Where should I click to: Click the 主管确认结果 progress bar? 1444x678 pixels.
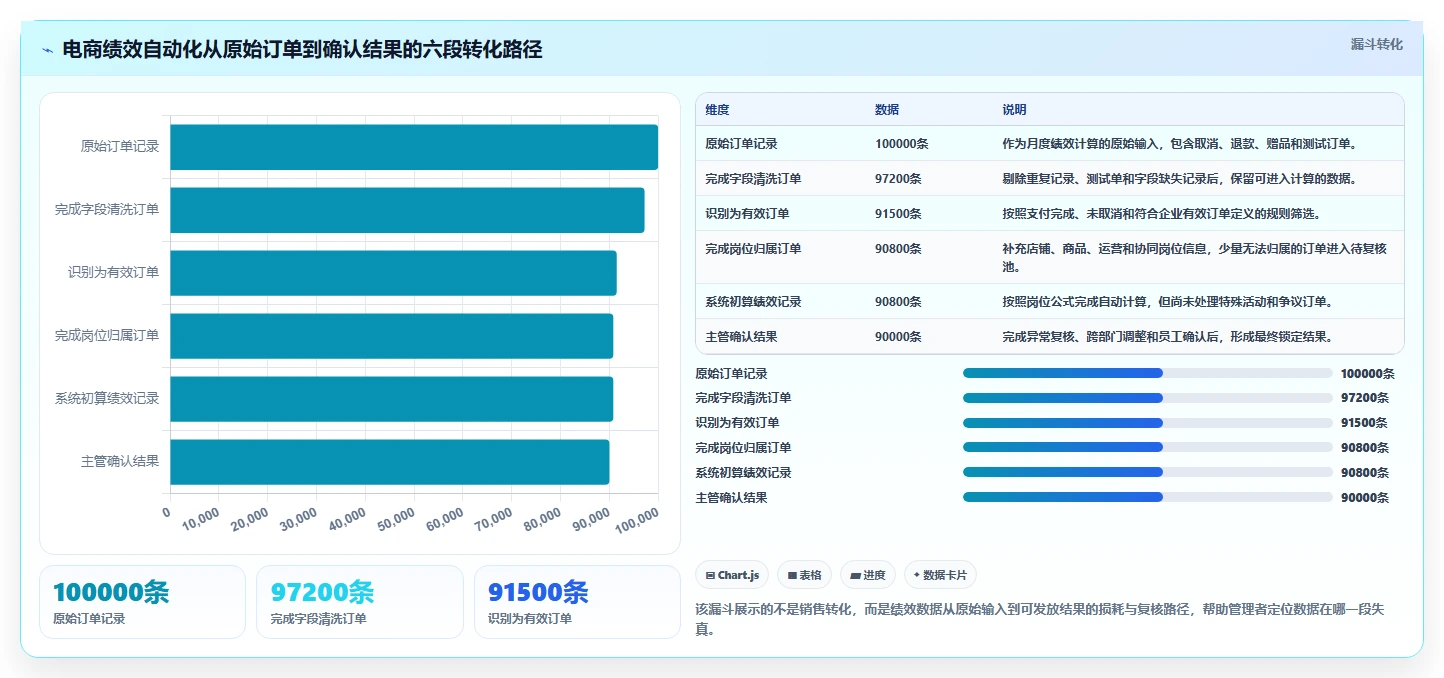[1148, 497]
